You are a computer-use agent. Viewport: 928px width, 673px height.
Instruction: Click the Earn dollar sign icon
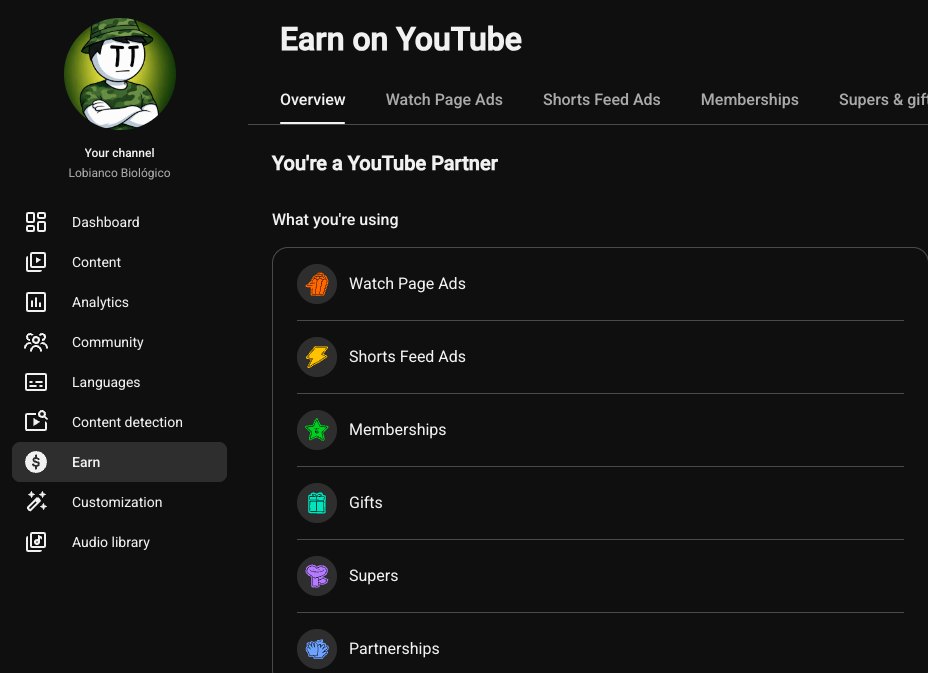36,462
